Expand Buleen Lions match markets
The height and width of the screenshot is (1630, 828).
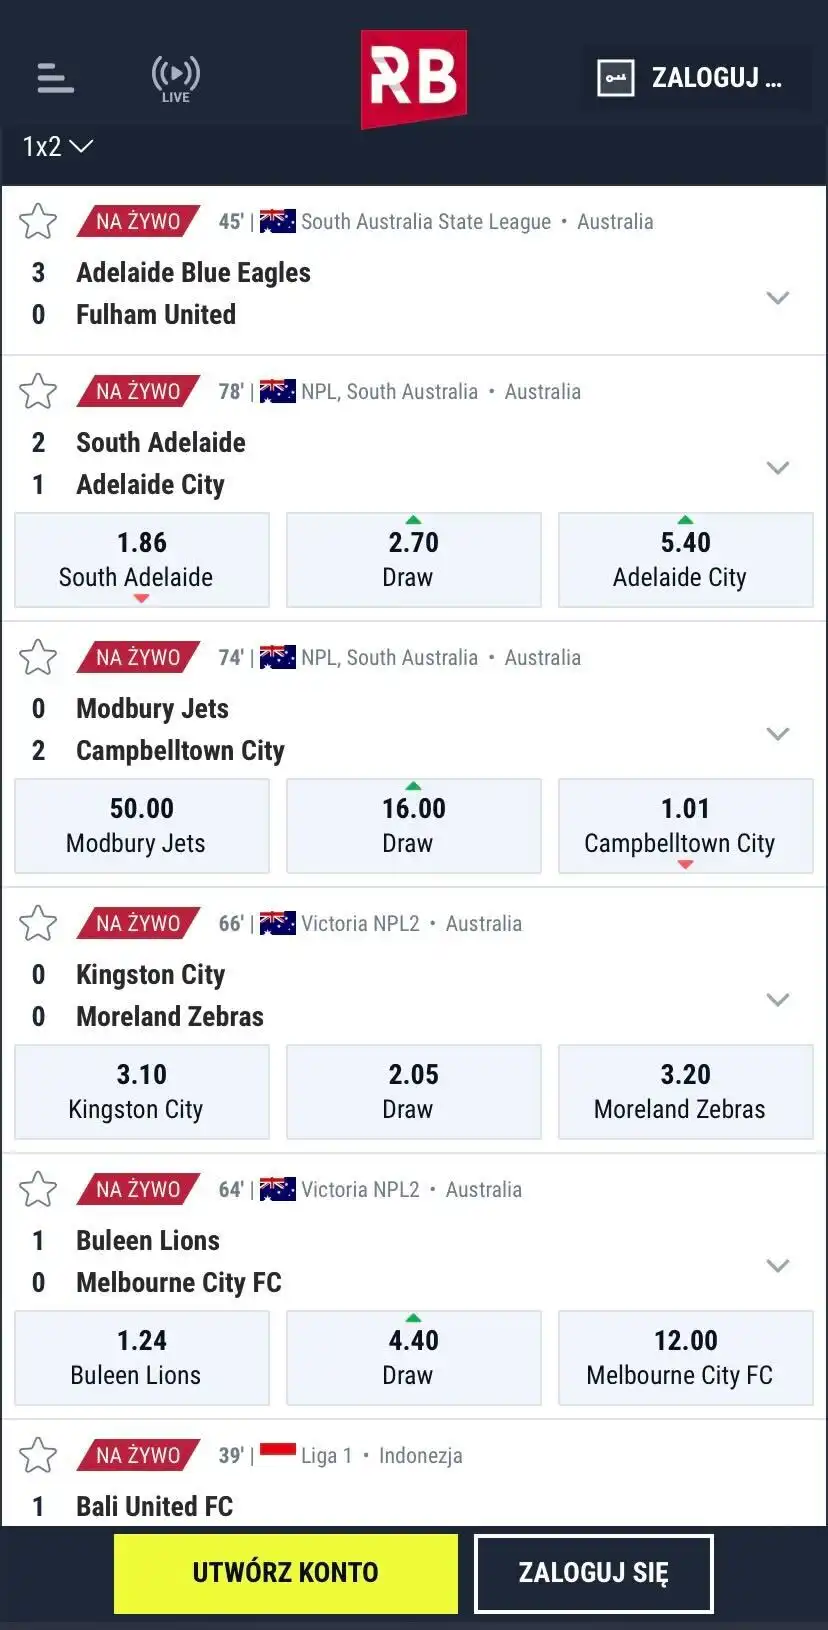point(777,1266)
